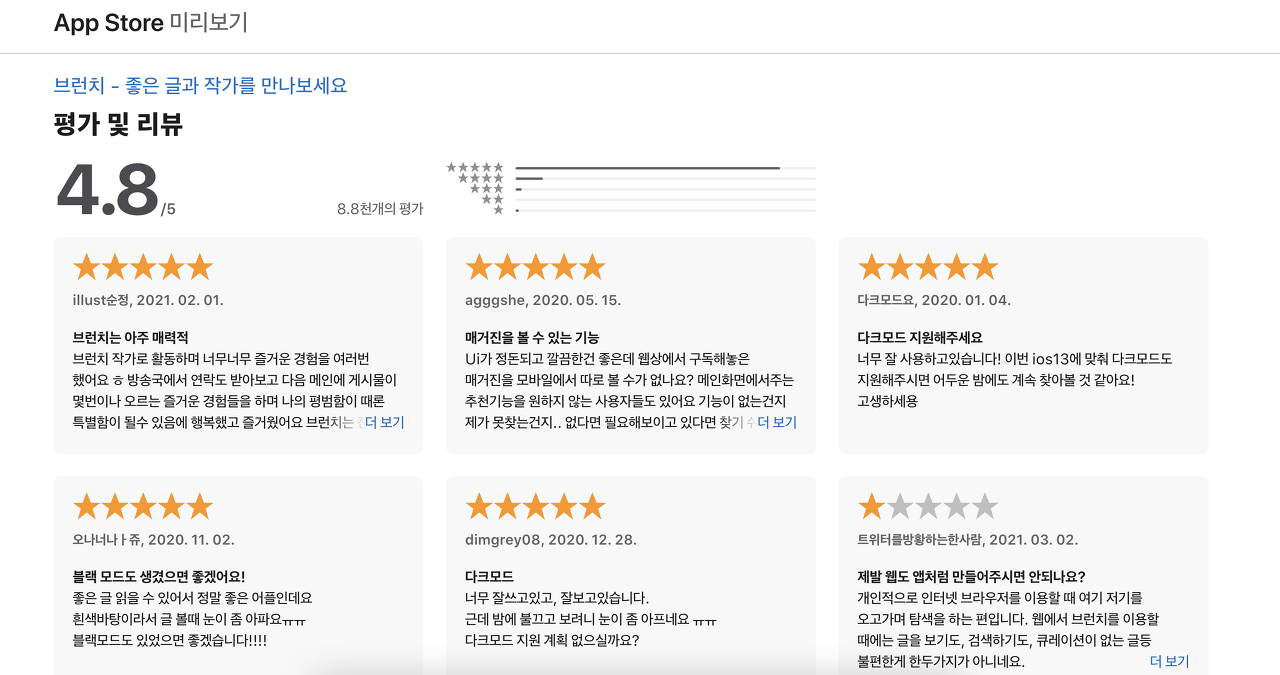Click author line illust순정, 2021. 02. 01.

coord(148,300)
